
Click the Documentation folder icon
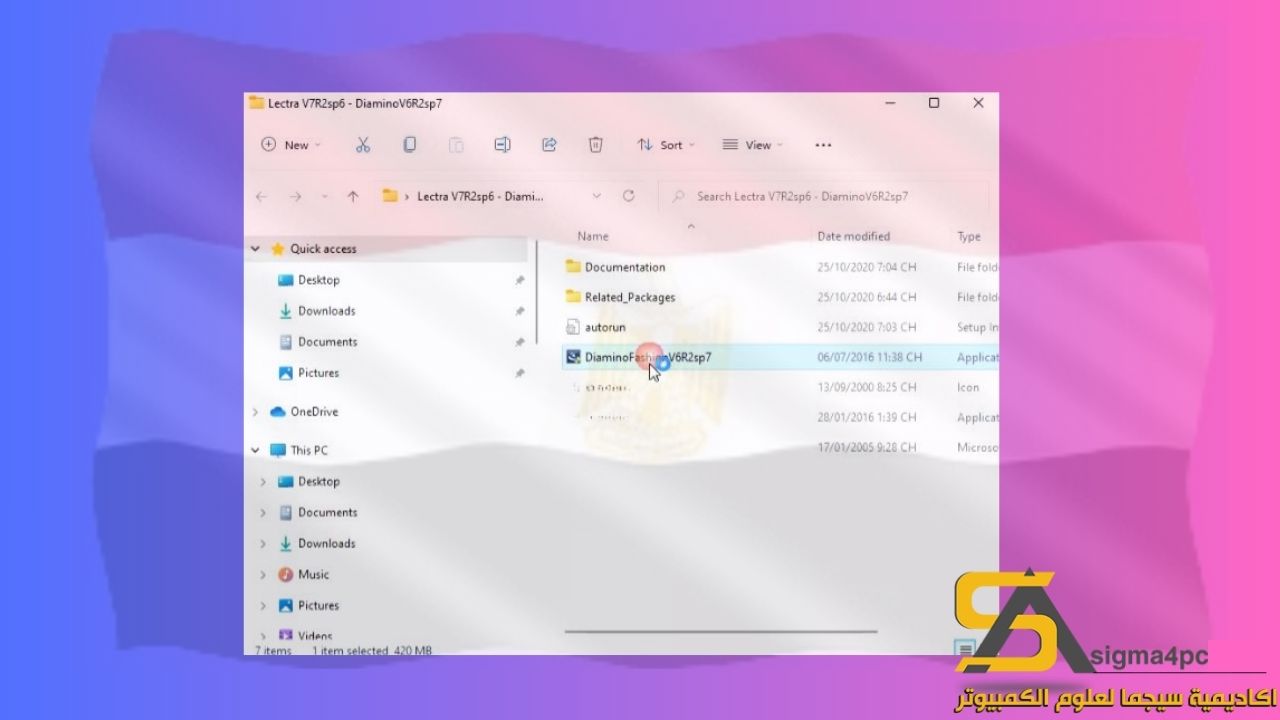[x=573, y=267]
